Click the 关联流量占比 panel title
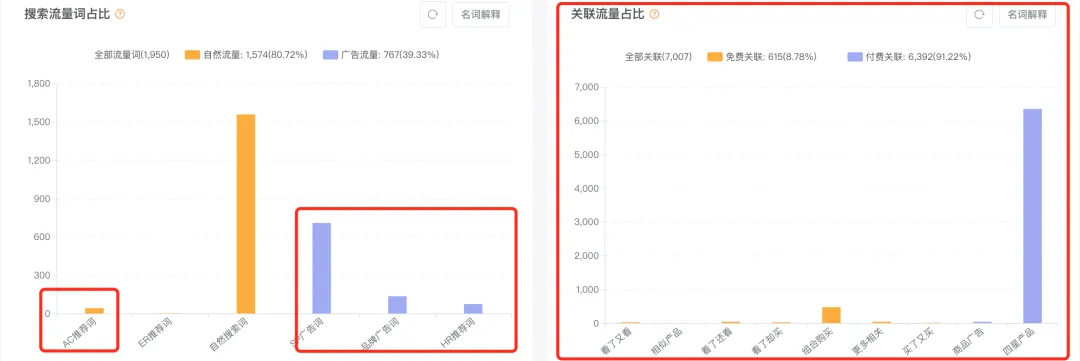1080x361 pixels. pos(608,14)
